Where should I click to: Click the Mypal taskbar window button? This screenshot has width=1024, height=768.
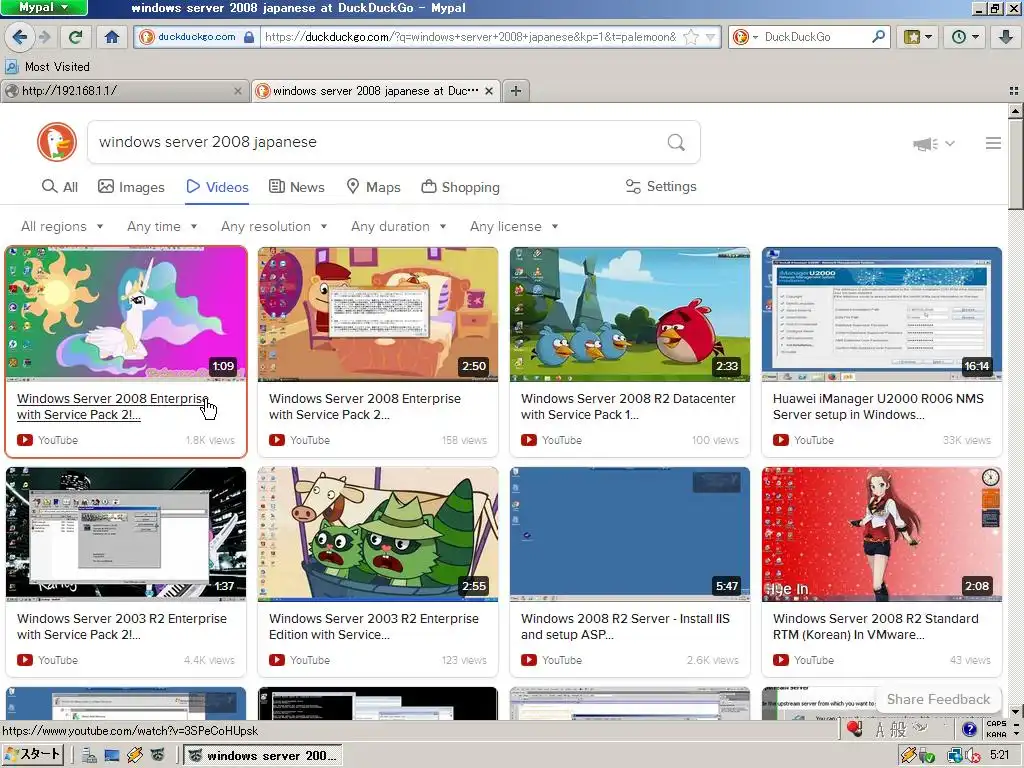(x=263, y=756)
